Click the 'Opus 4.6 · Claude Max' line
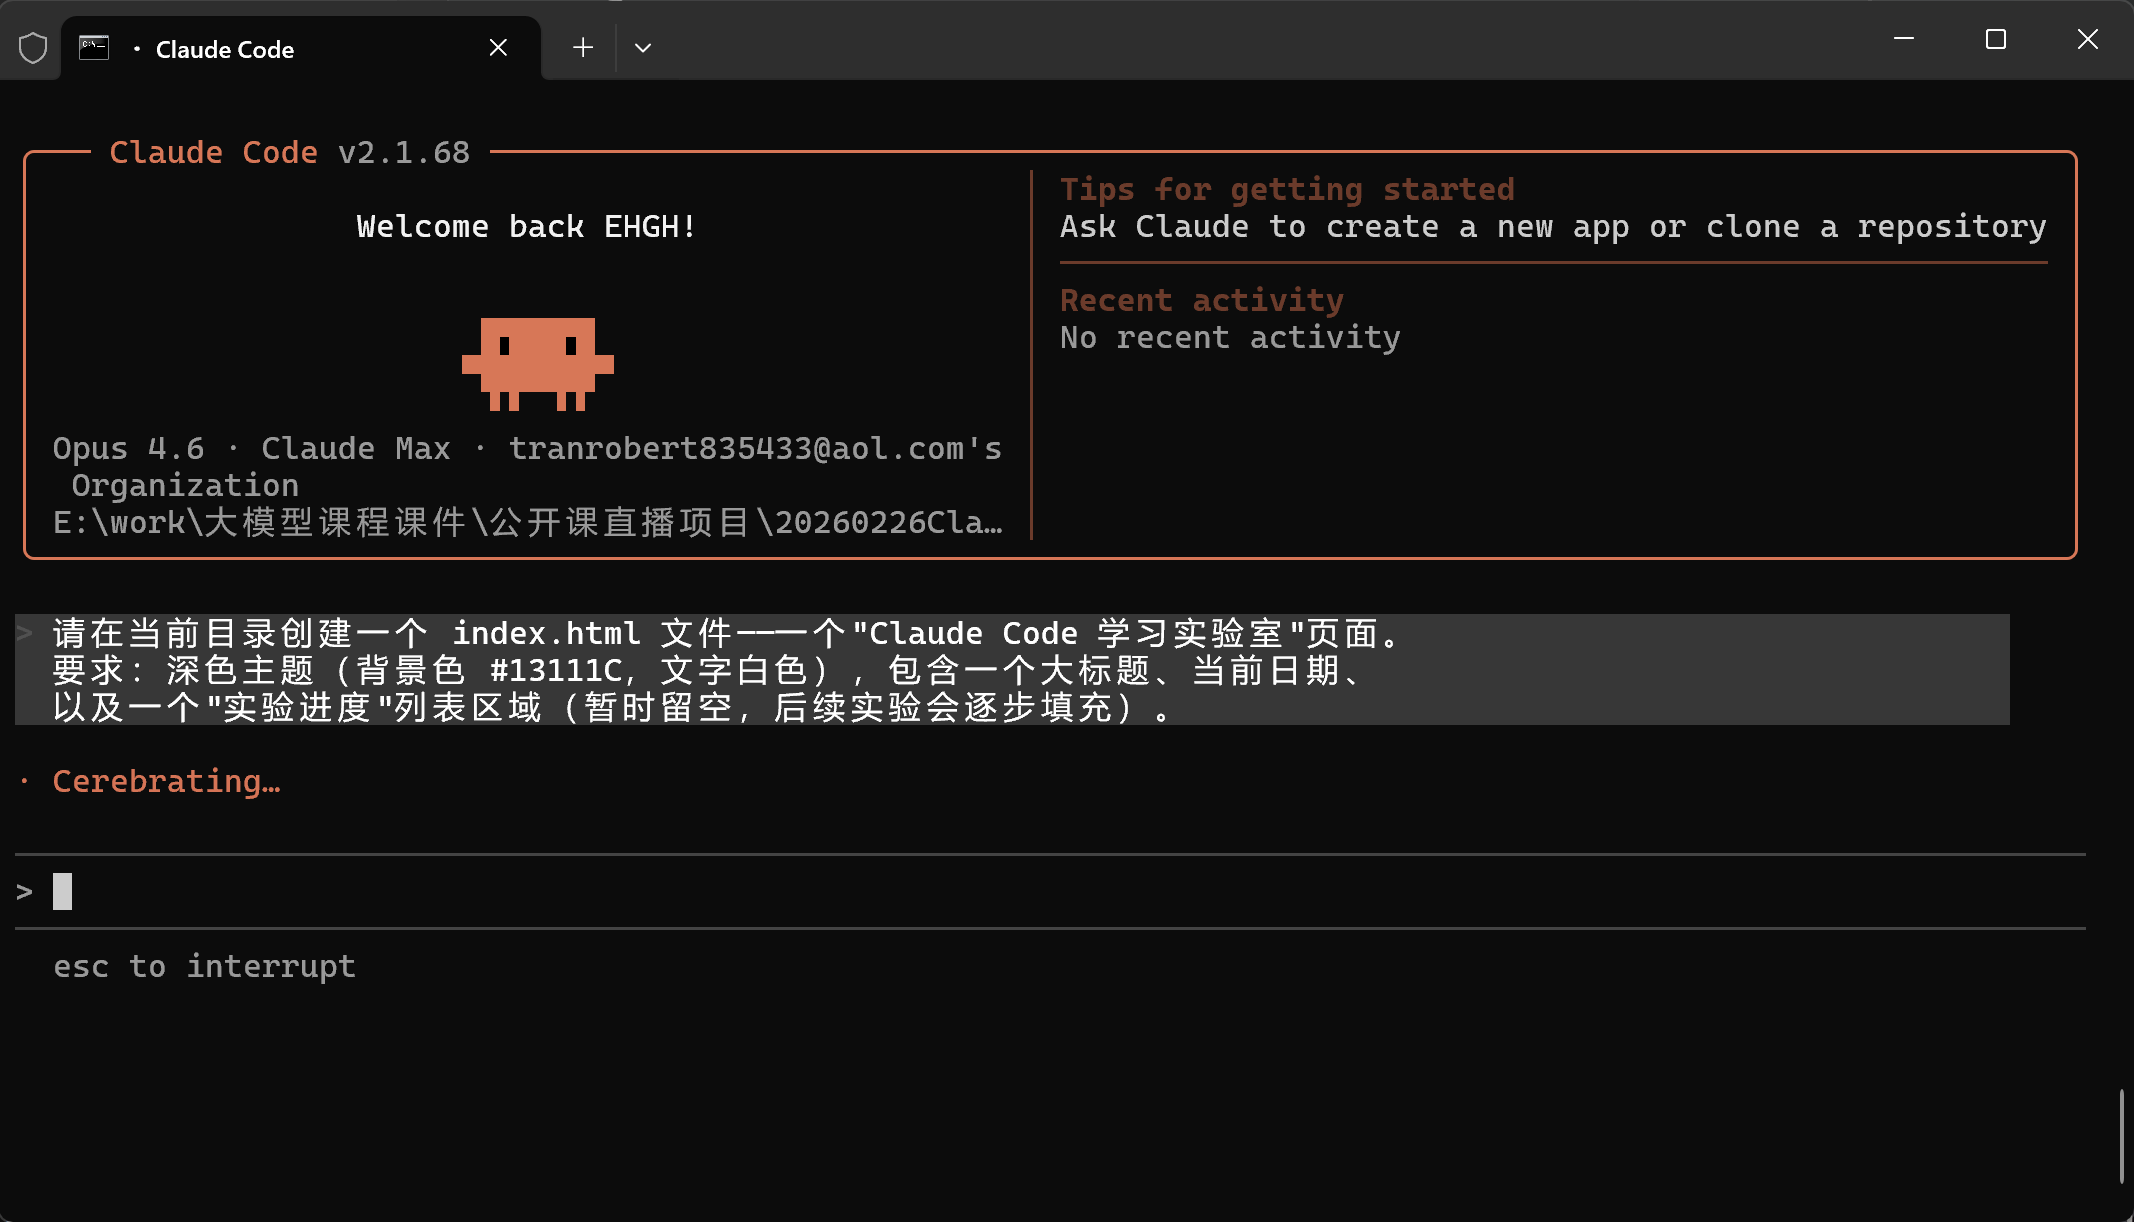The width and height of the screenshot is (2134, 1222). point(527,449)
